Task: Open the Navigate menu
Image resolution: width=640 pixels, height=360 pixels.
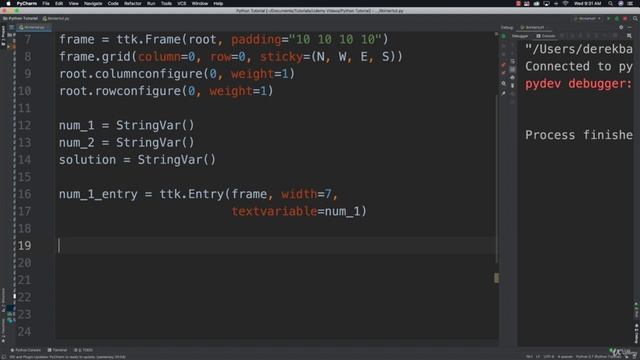Action: click(93, 3)
